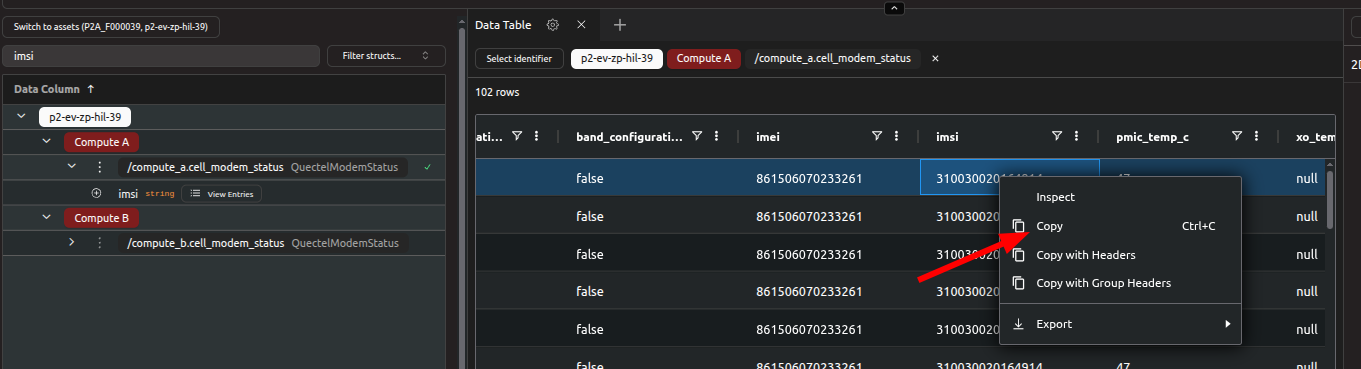Open options dots for compute_b.cell_modem_status
The image size is (1361, 369).
coord(99,242)
